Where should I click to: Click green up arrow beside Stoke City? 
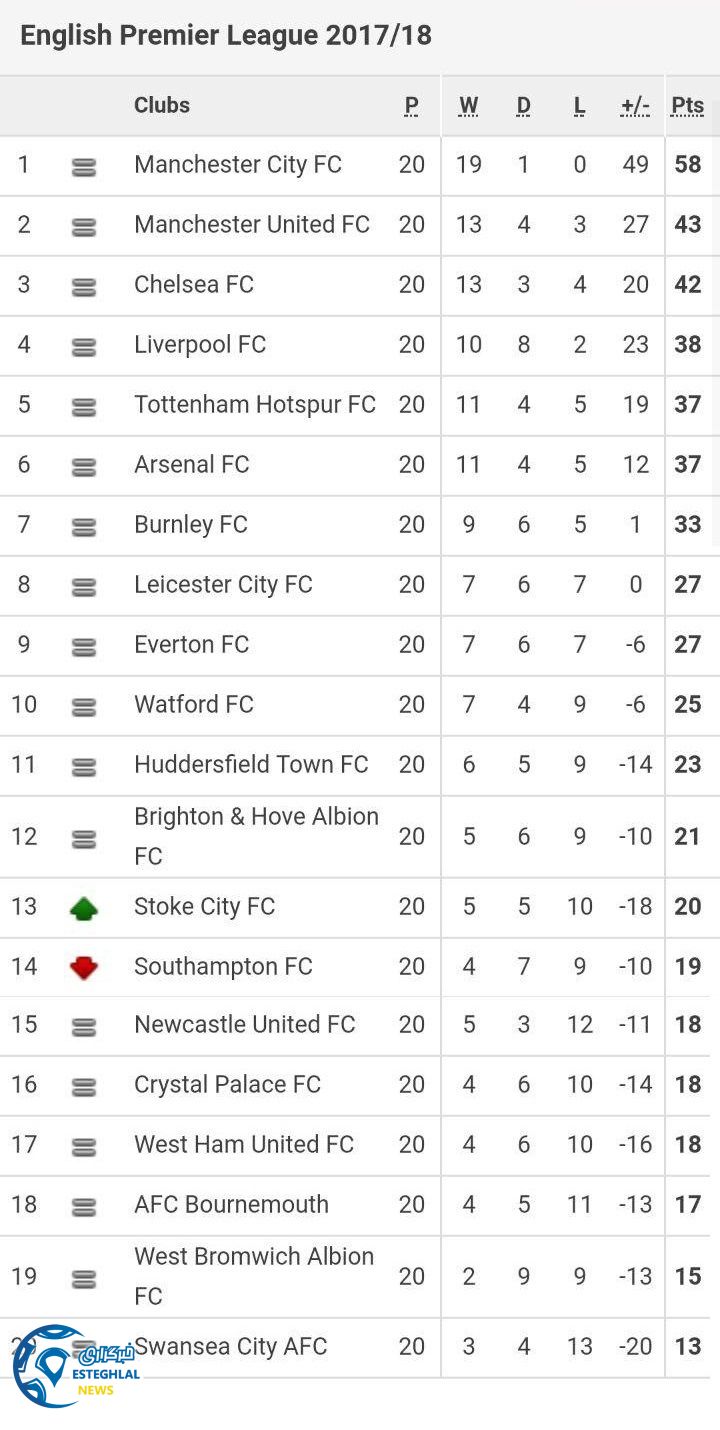click(x=84, y=908)
